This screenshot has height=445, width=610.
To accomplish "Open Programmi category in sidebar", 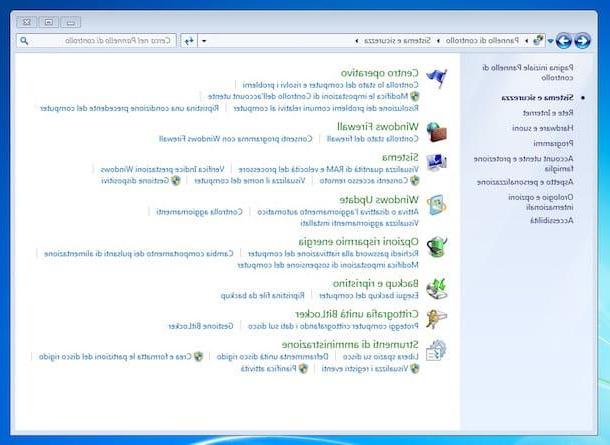I will (x=553, y=144).
